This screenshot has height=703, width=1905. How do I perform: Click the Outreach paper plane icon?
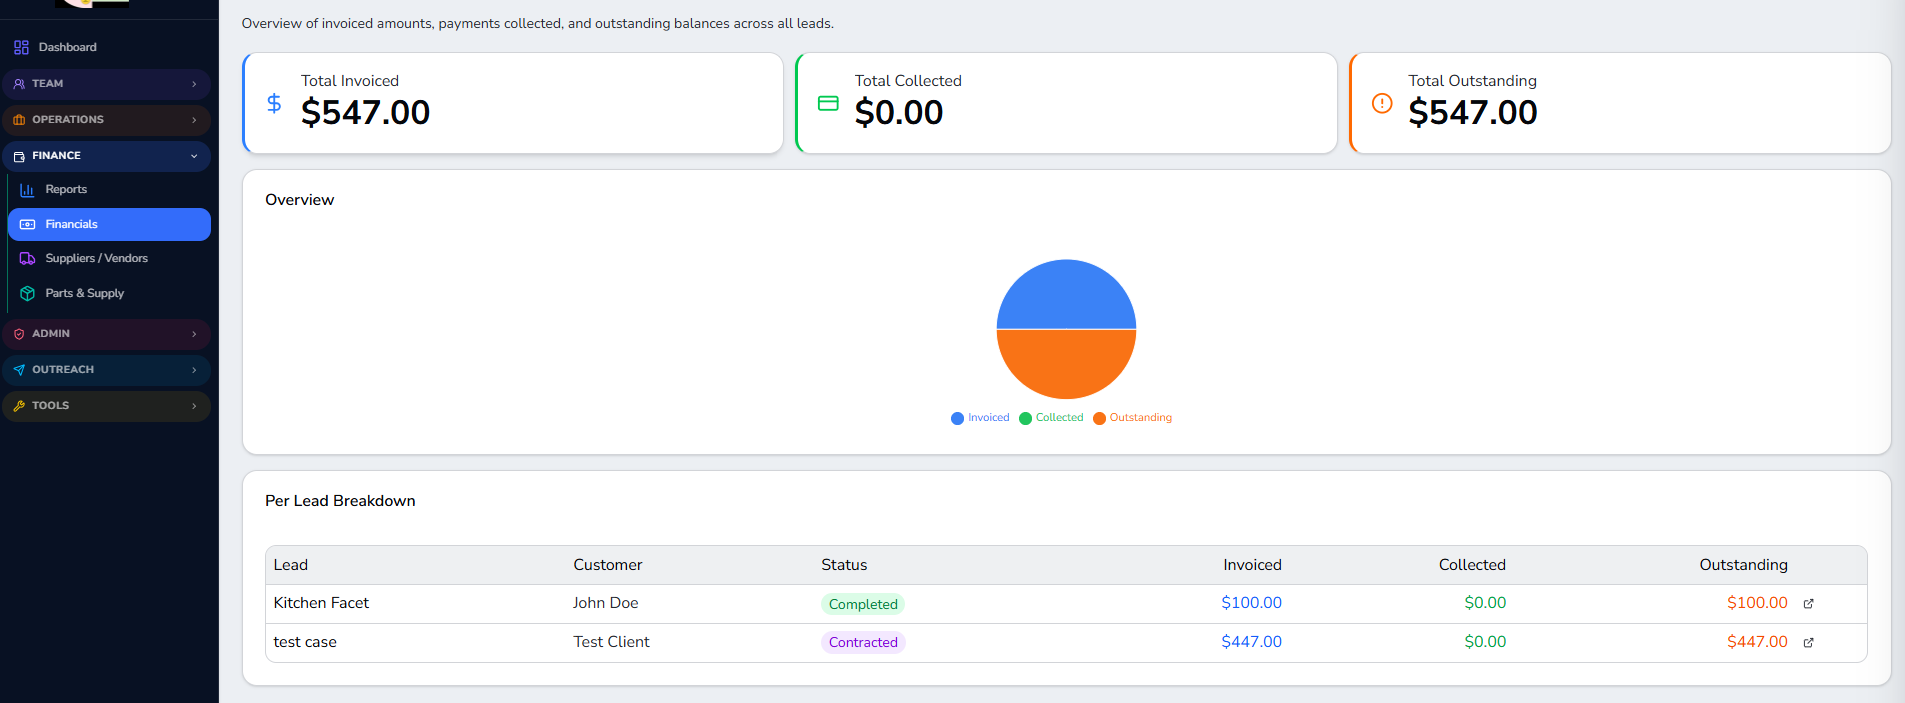point(19,370)
